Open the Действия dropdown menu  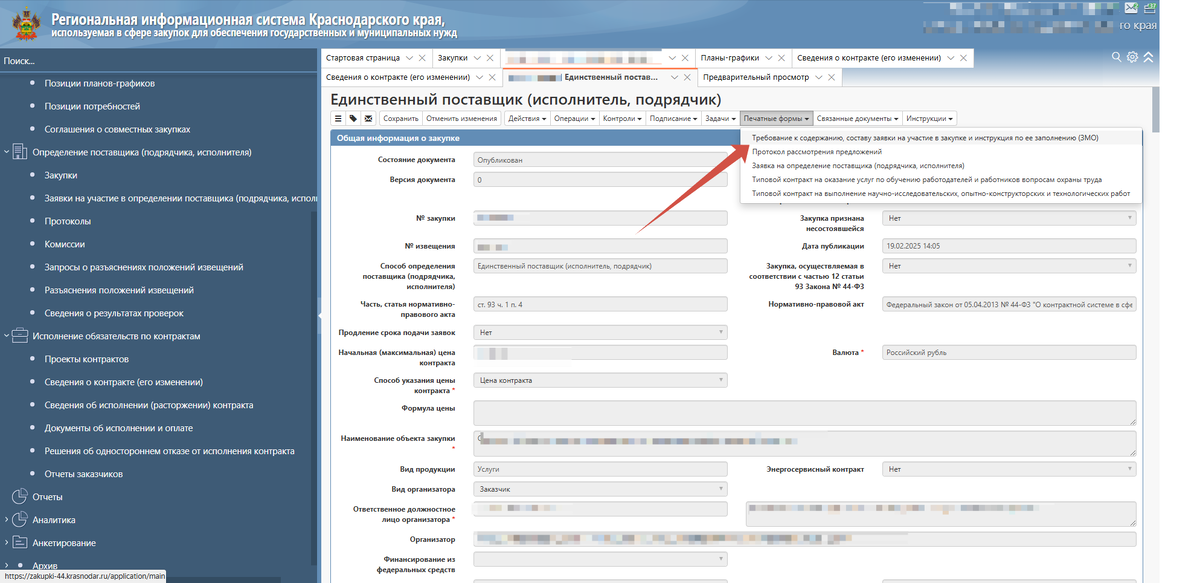[x=526, y=118]
